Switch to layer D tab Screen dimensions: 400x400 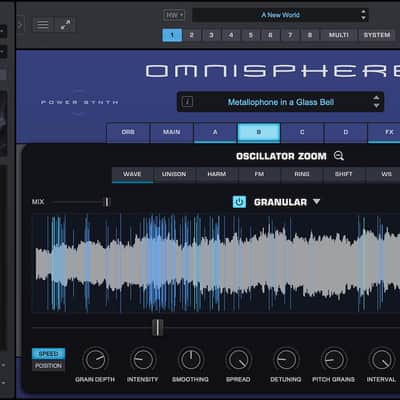coord(346,133)
